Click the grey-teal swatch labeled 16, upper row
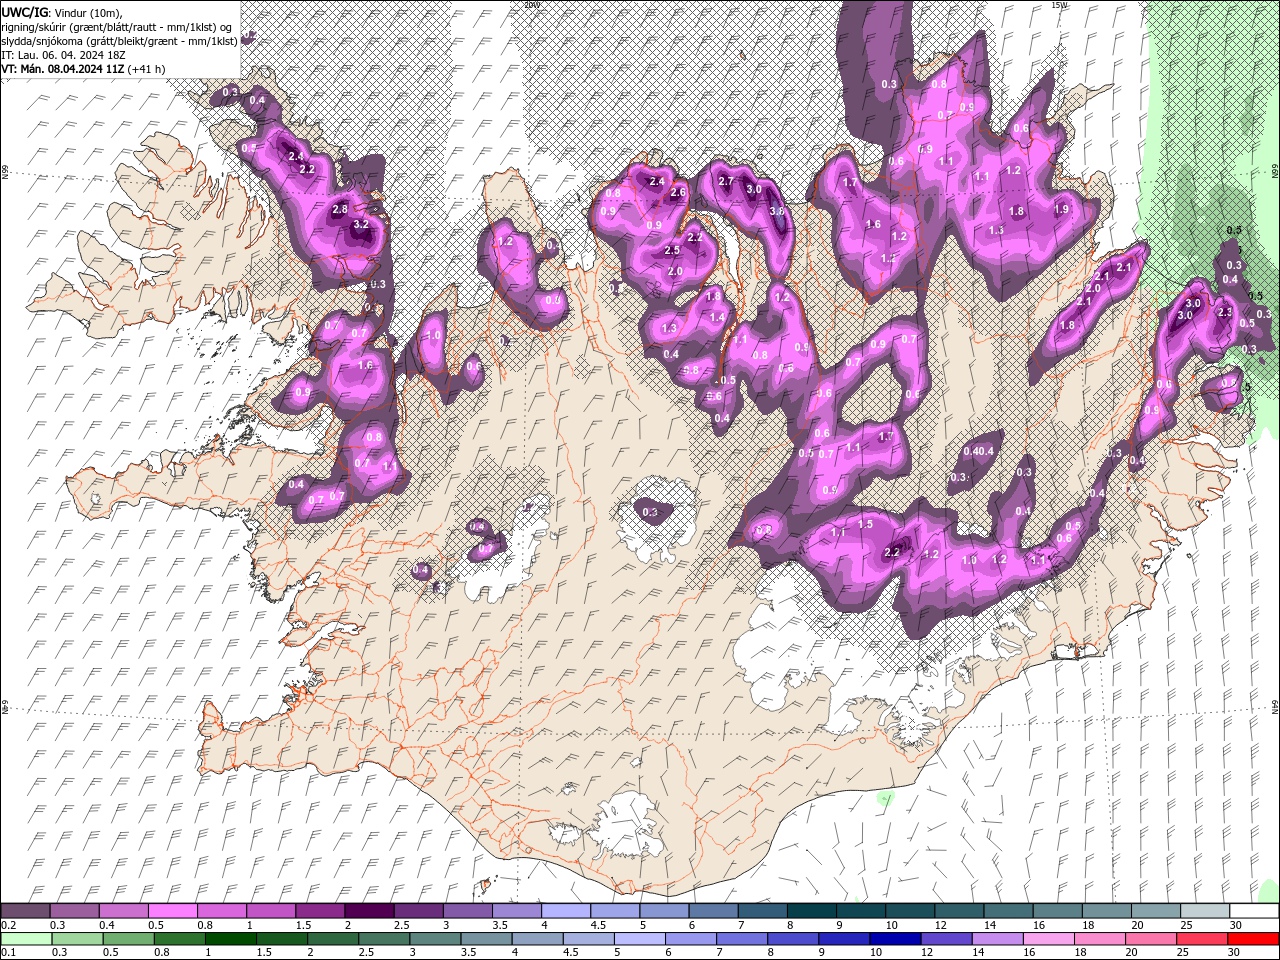1280x960 pixels. (1058, 911)
